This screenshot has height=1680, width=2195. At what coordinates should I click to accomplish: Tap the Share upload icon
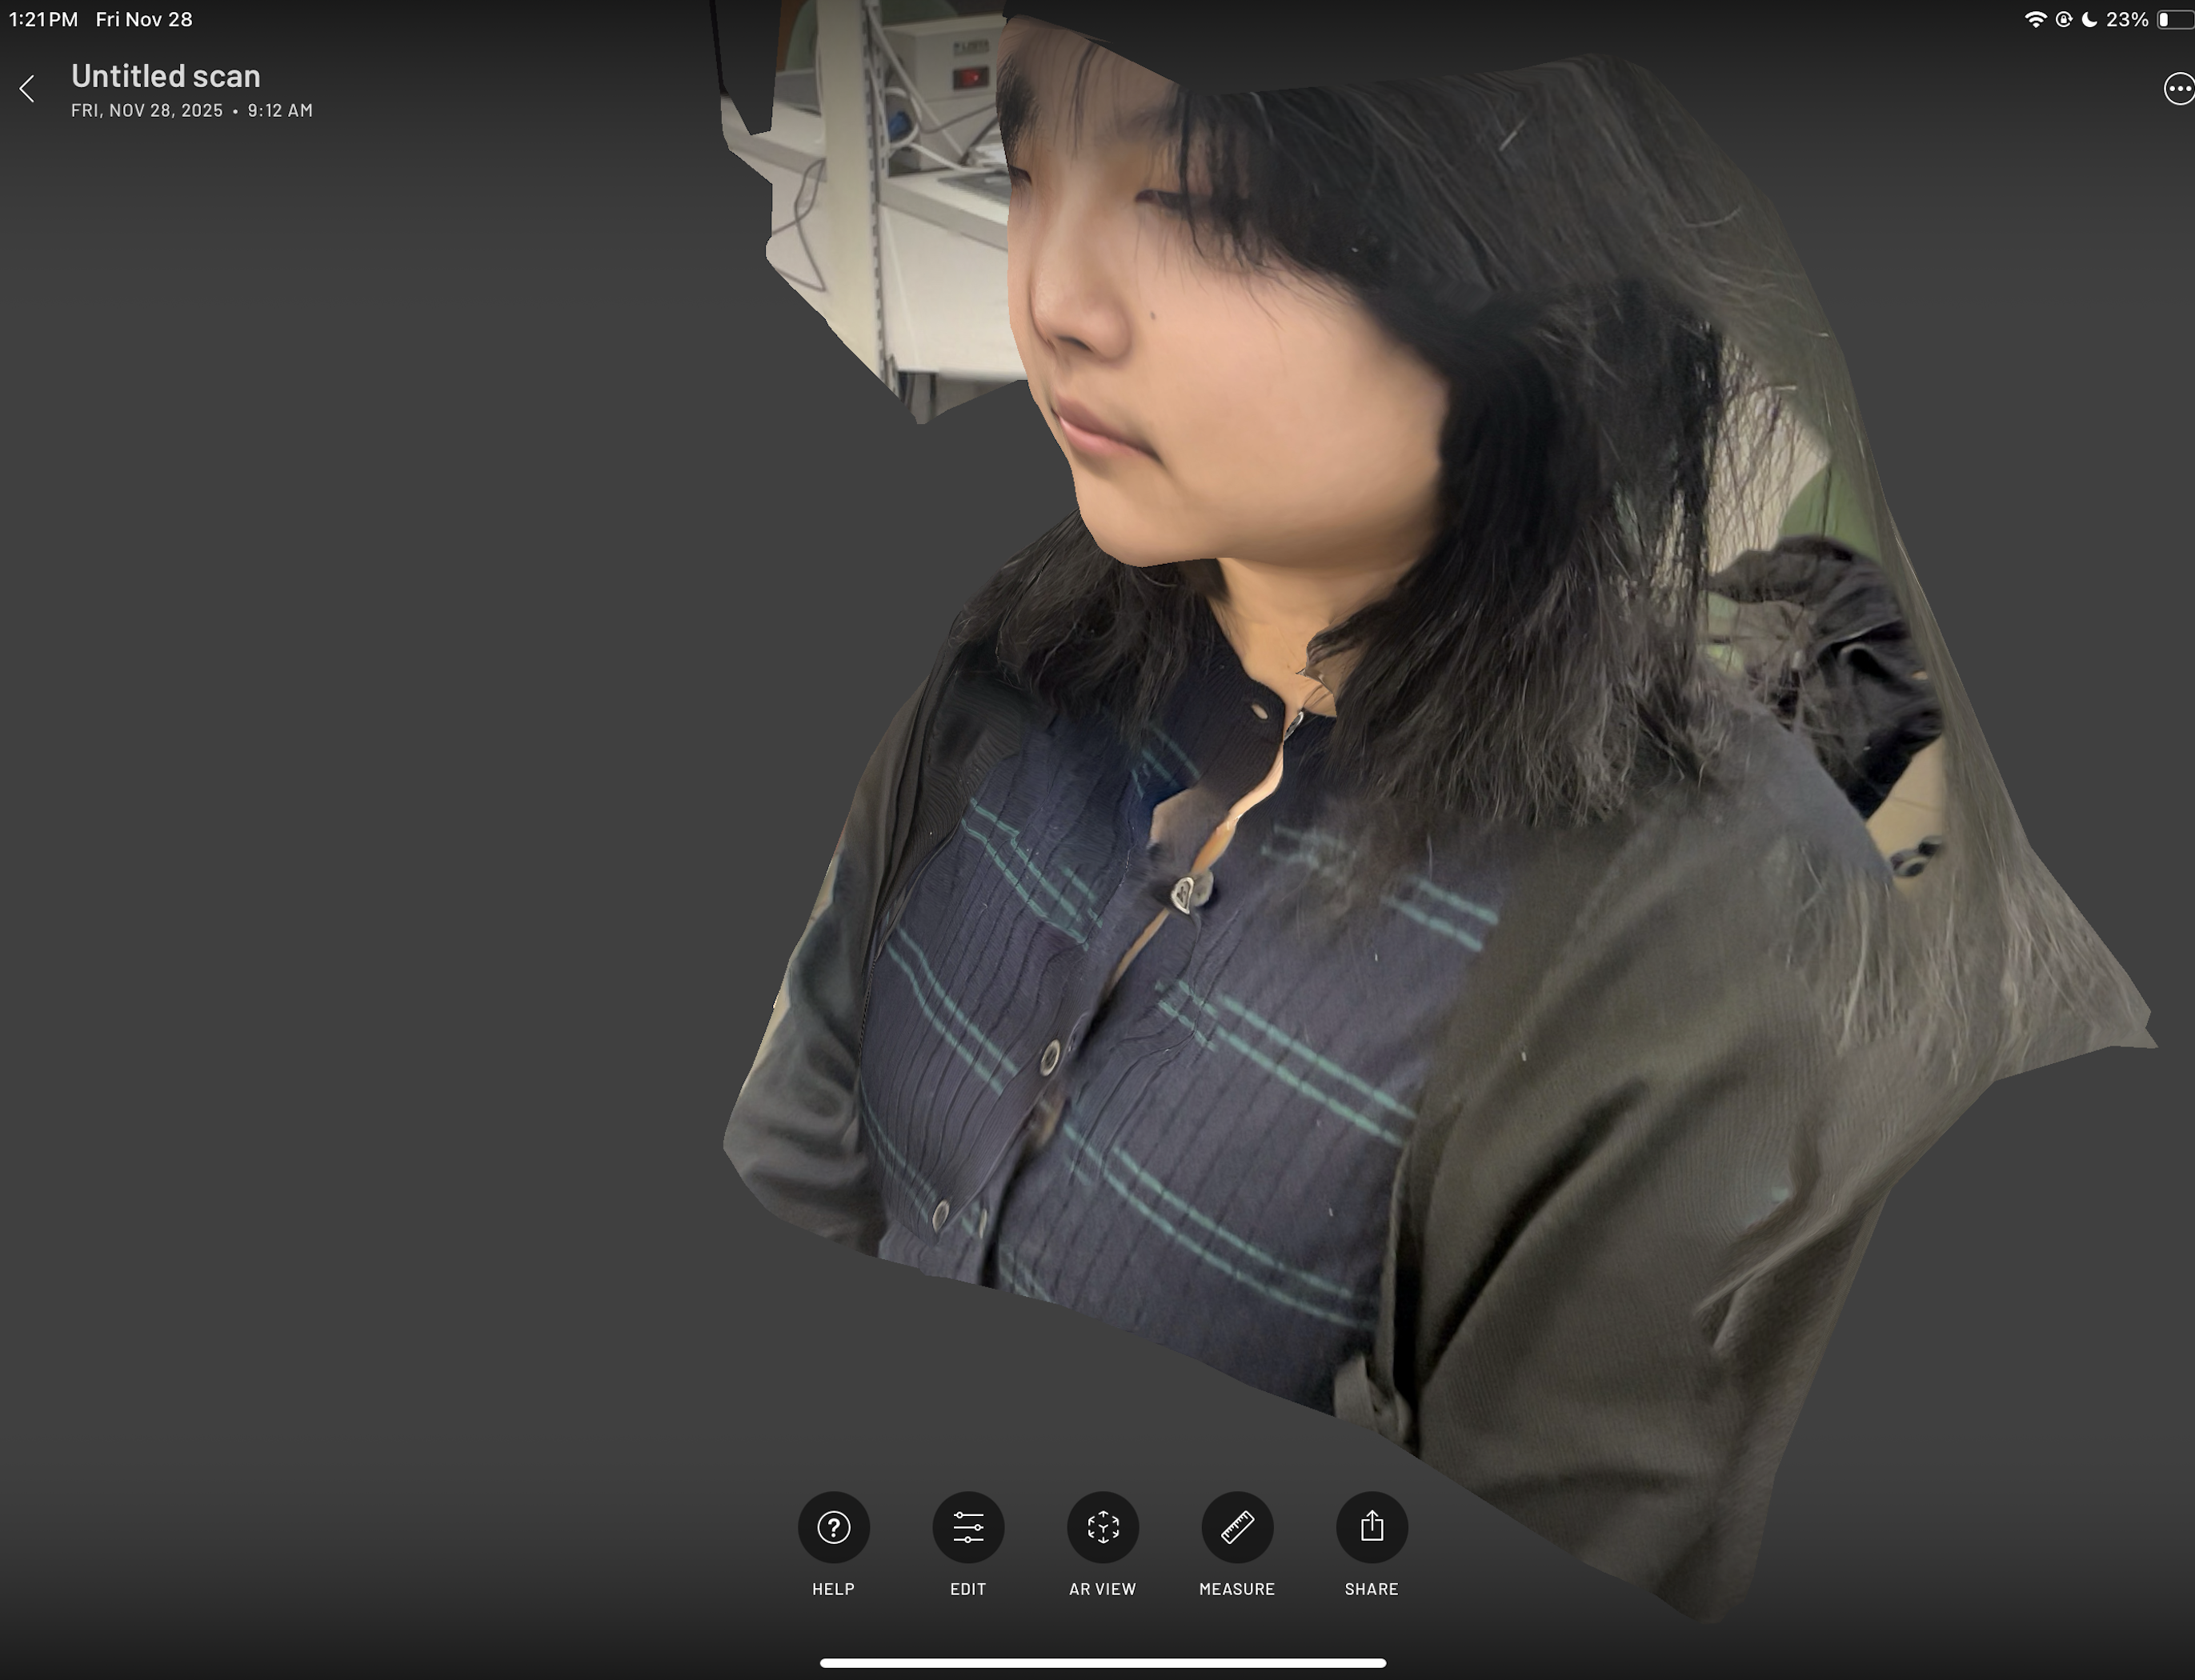click(x=1371, y=1527)
